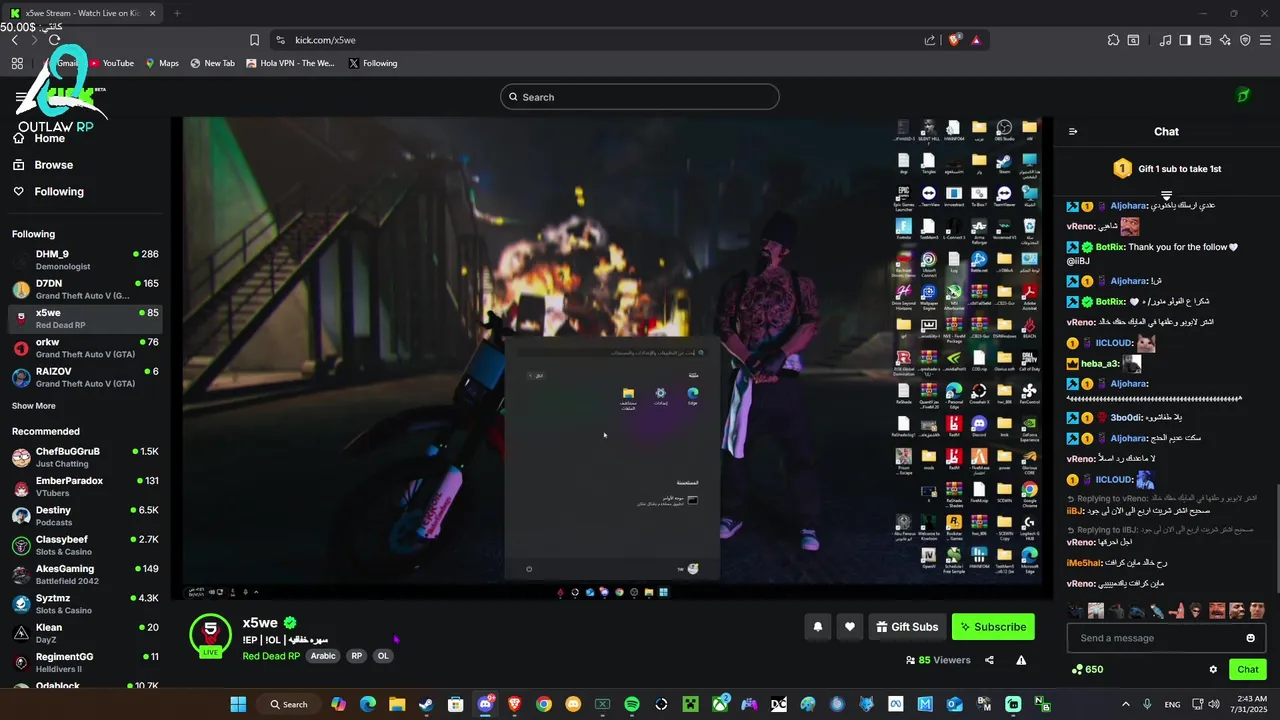Viewport: 1280px width, 720px height.
Task: Open Maps bookmark
Action: [161, 63]
